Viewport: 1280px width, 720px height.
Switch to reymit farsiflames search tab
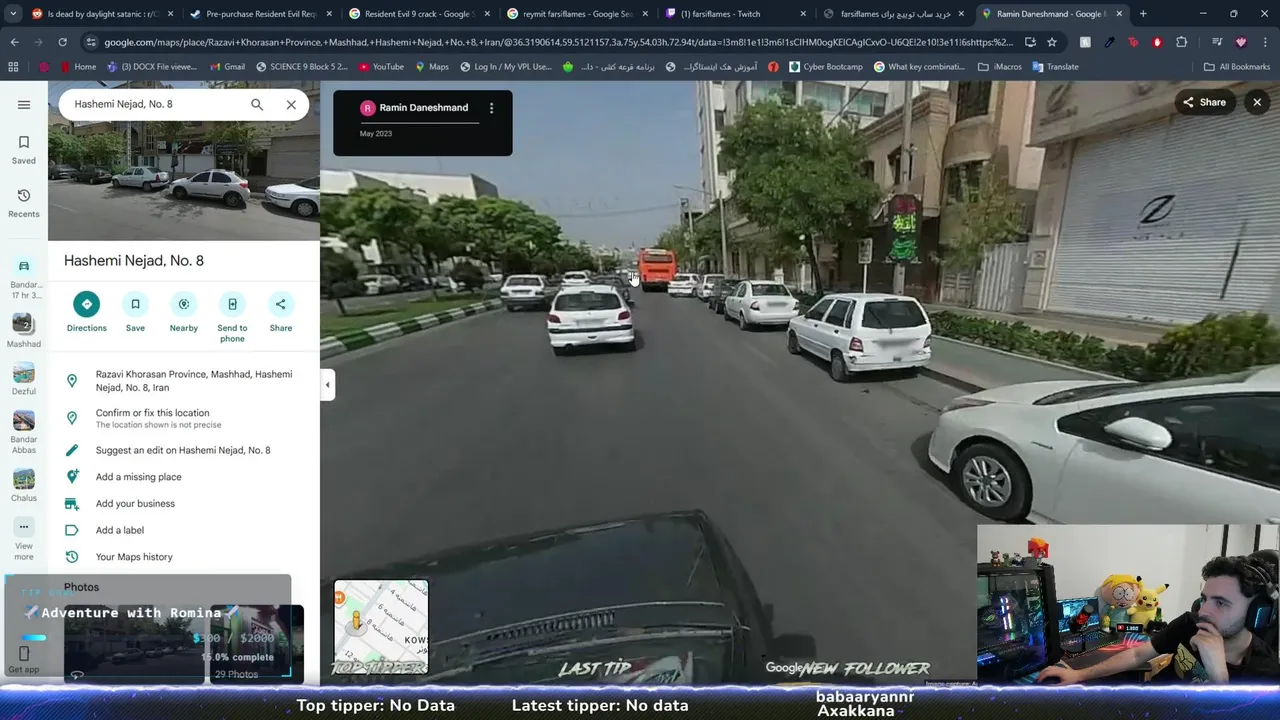pyautogui.click(x=577, y=14)
